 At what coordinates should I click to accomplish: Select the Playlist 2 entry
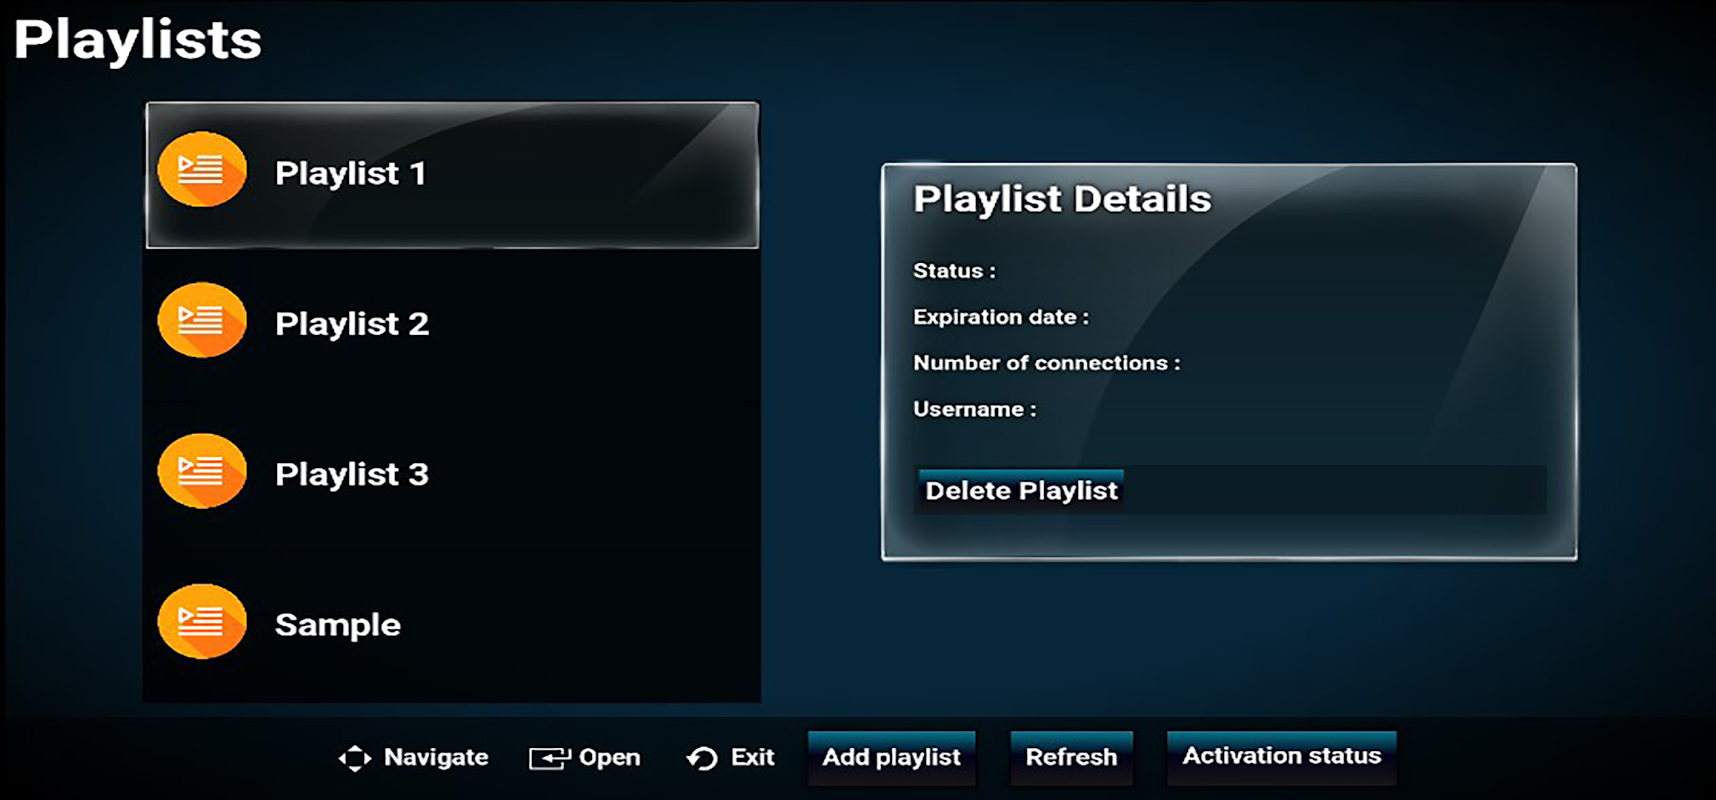(452, 324)
